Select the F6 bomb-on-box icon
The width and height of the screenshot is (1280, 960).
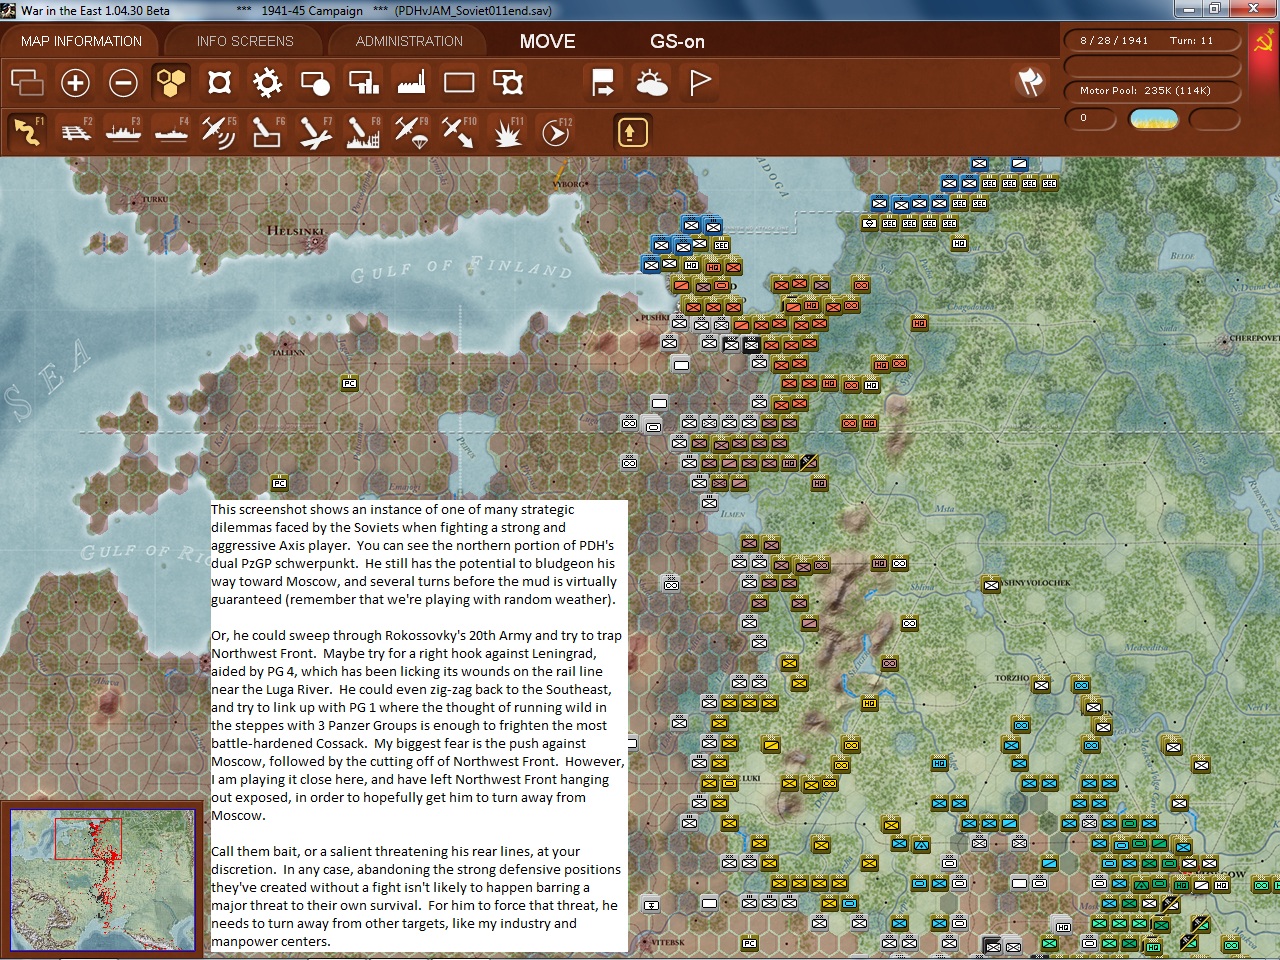click(267, 132)
